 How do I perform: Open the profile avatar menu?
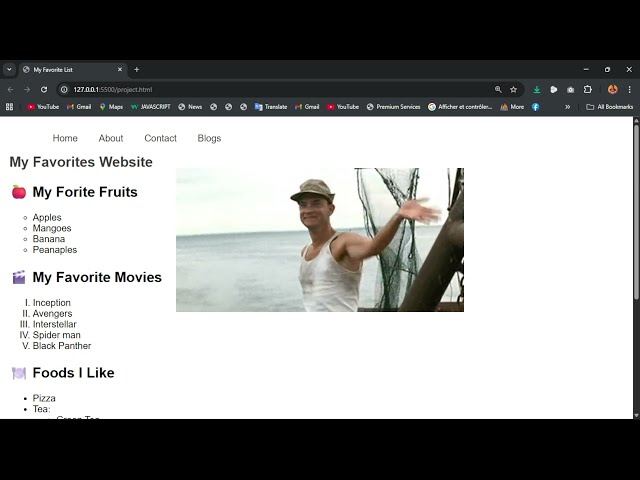[613, 89]
